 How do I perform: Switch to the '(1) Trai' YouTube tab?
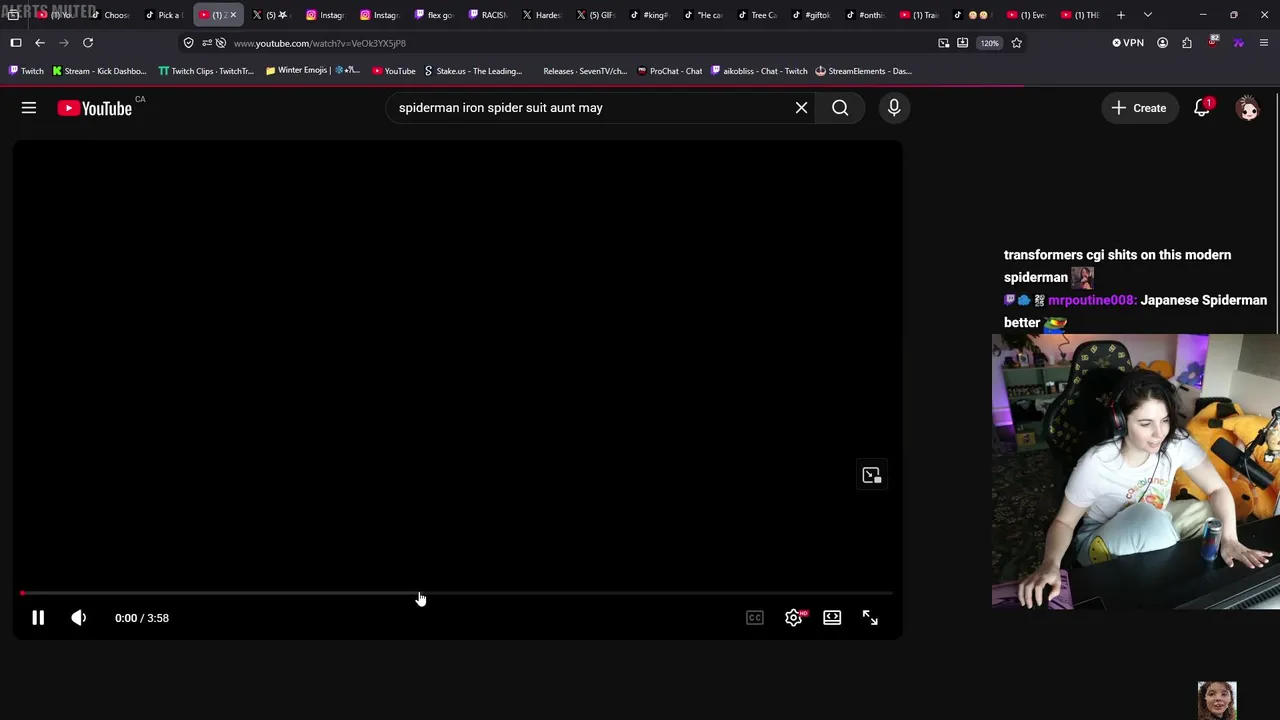coord(919,15)
